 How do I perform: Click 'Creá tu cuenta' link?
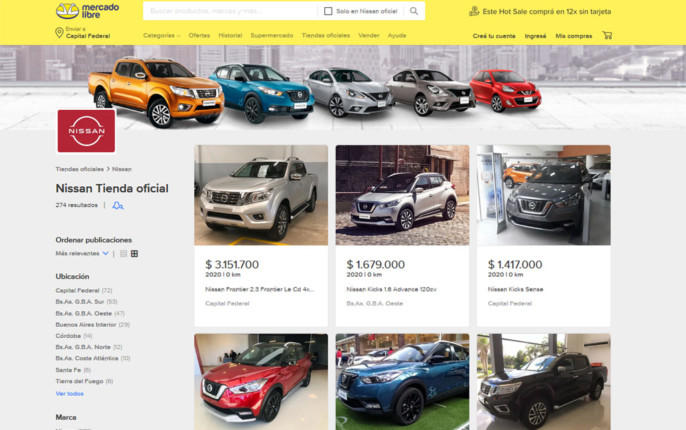tap(494, 35)
